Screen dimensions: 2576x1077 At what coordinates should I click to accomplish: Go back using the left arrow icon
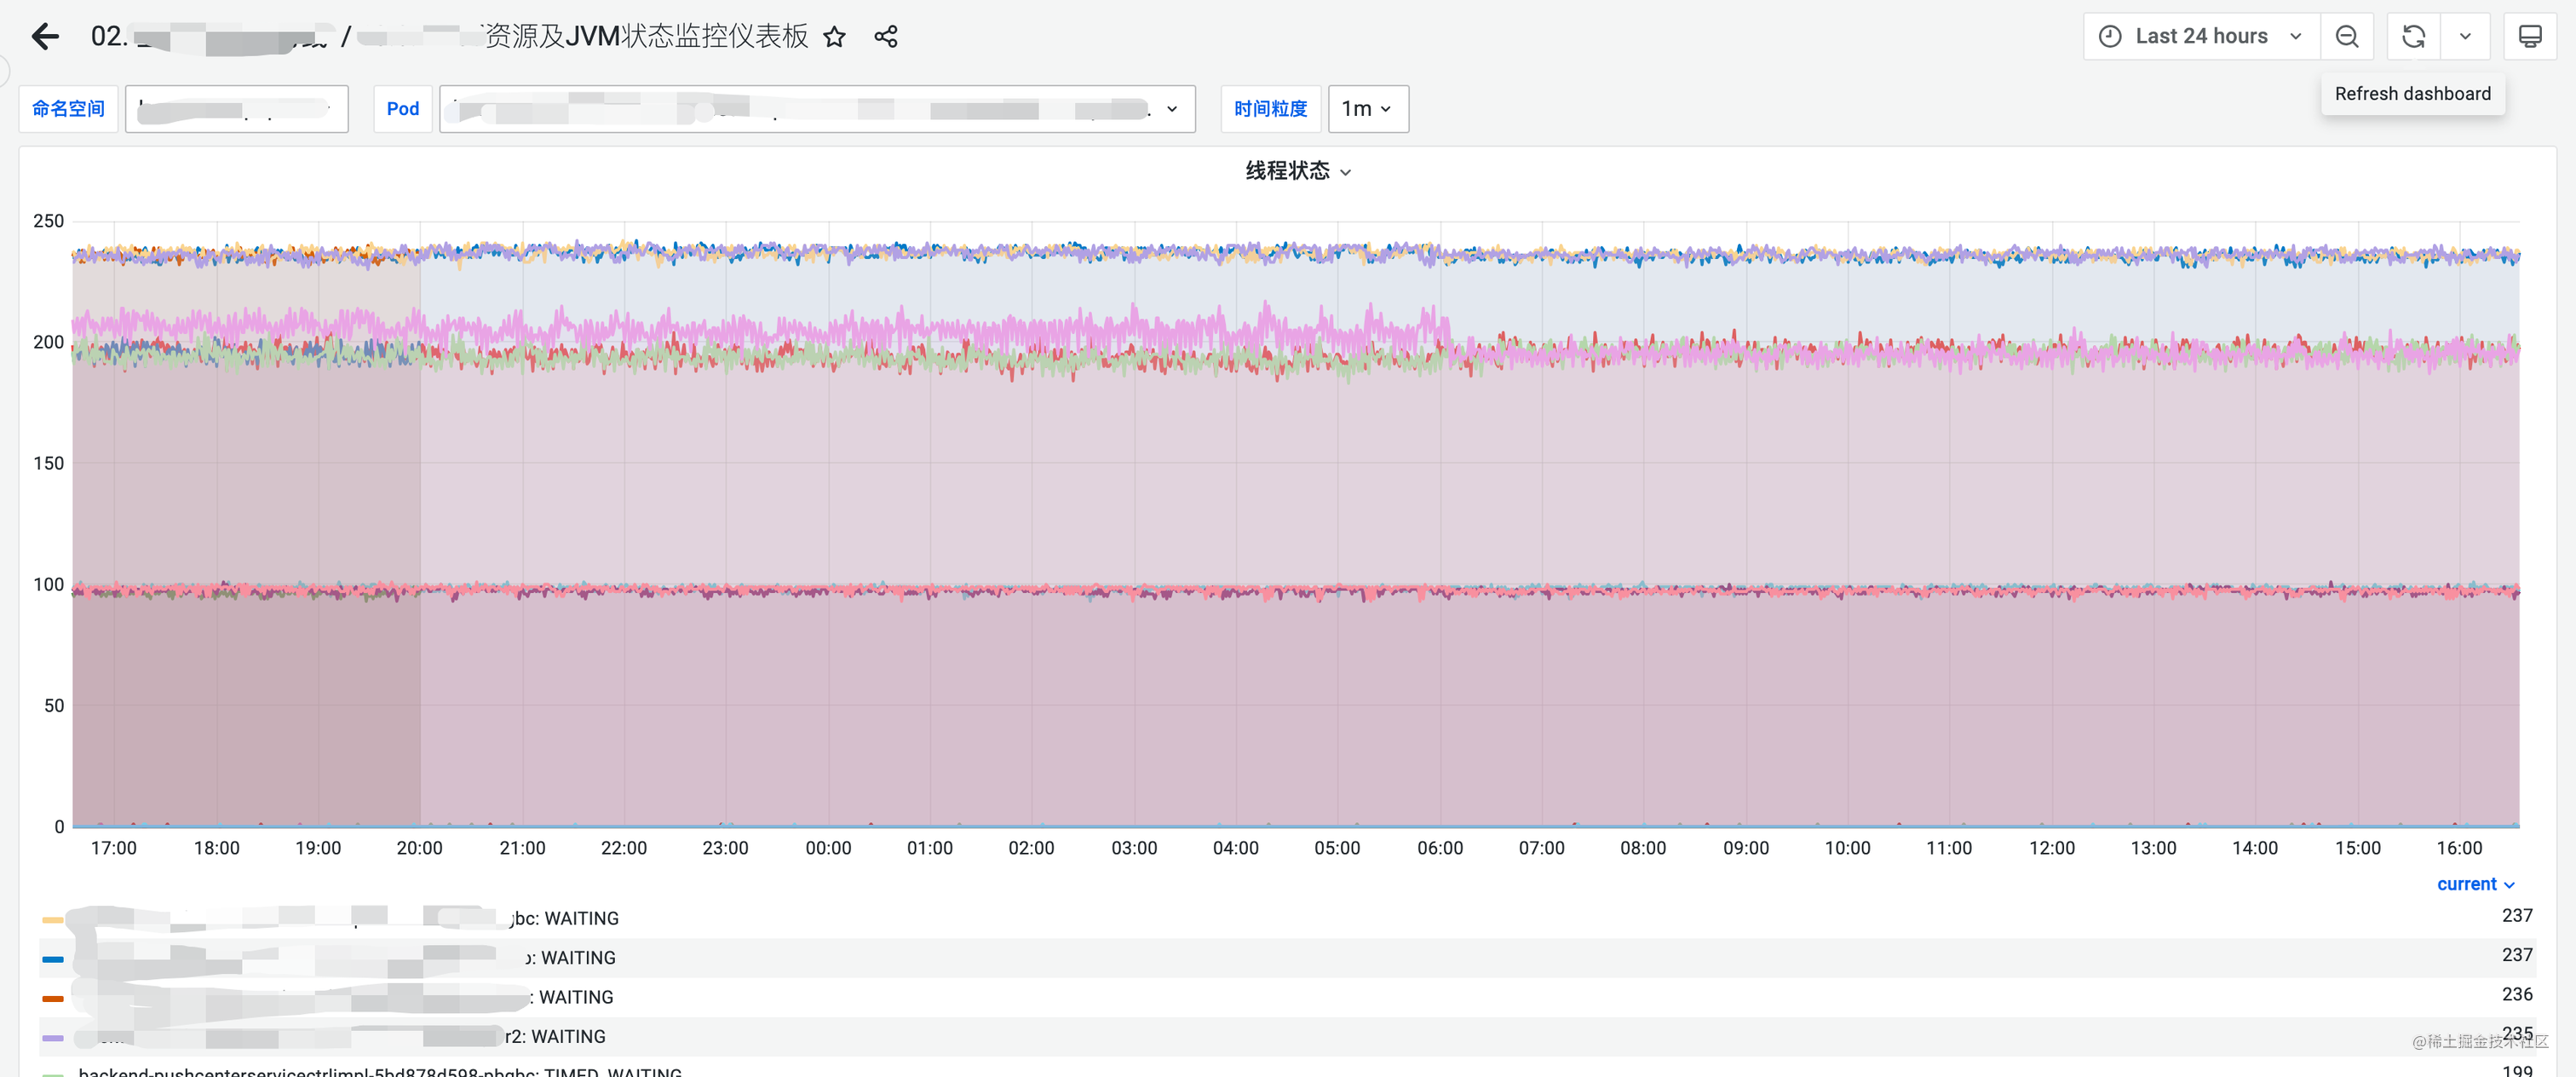[45, 37]
